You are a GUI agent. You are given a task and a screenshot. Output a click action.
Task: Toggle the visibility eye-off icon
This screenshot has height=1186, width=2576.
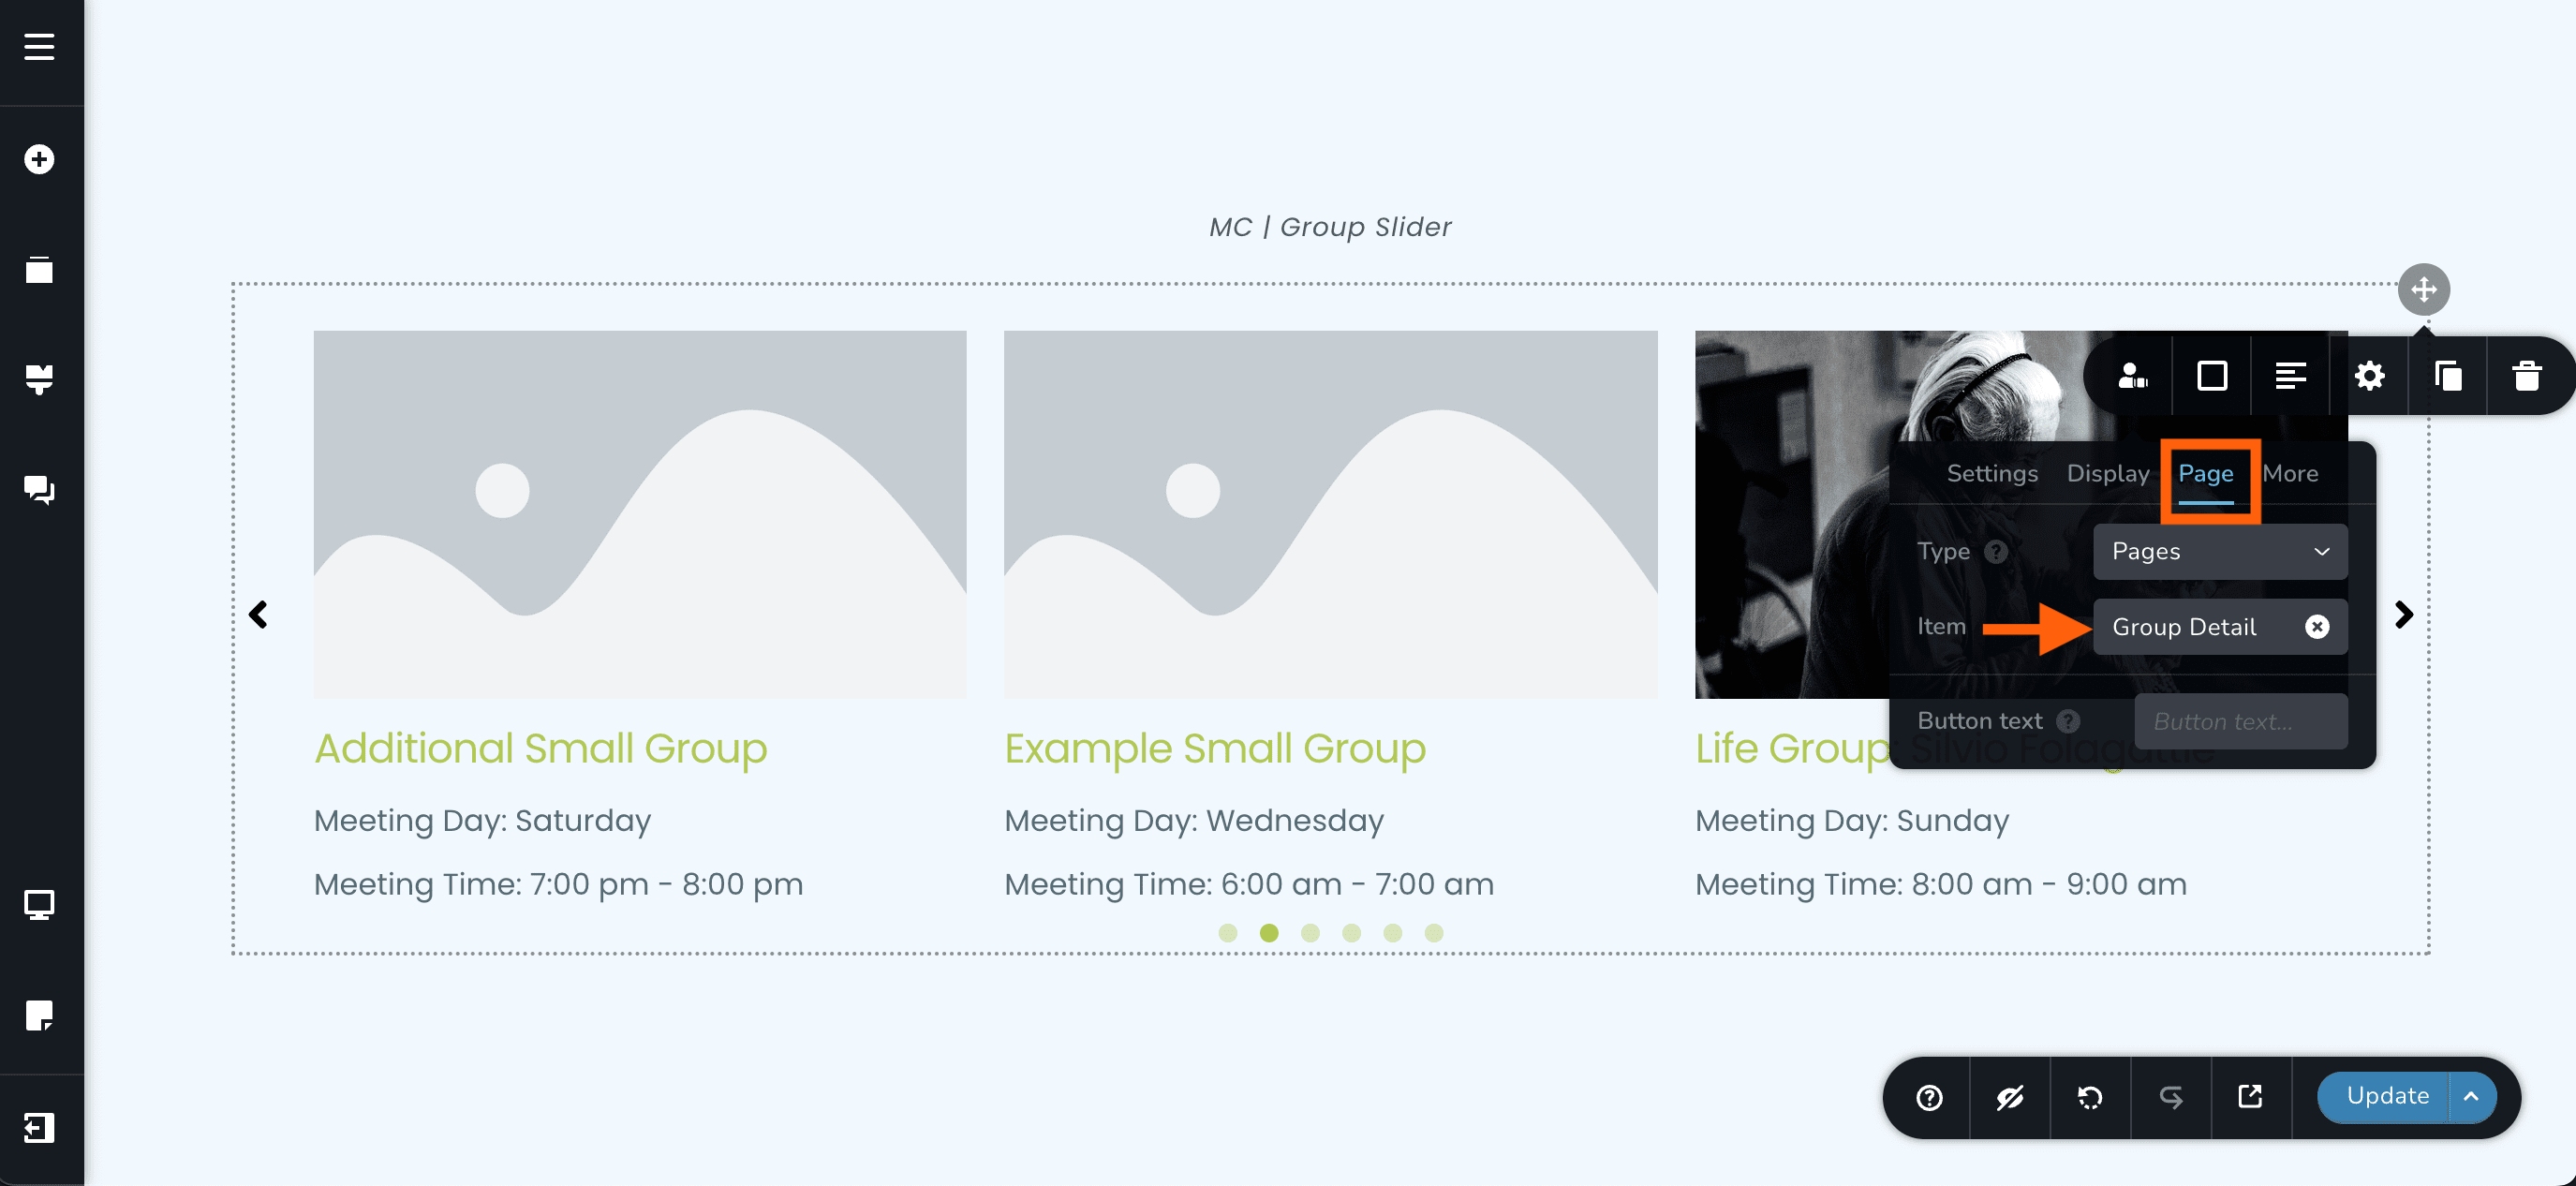point(2010,1096)
